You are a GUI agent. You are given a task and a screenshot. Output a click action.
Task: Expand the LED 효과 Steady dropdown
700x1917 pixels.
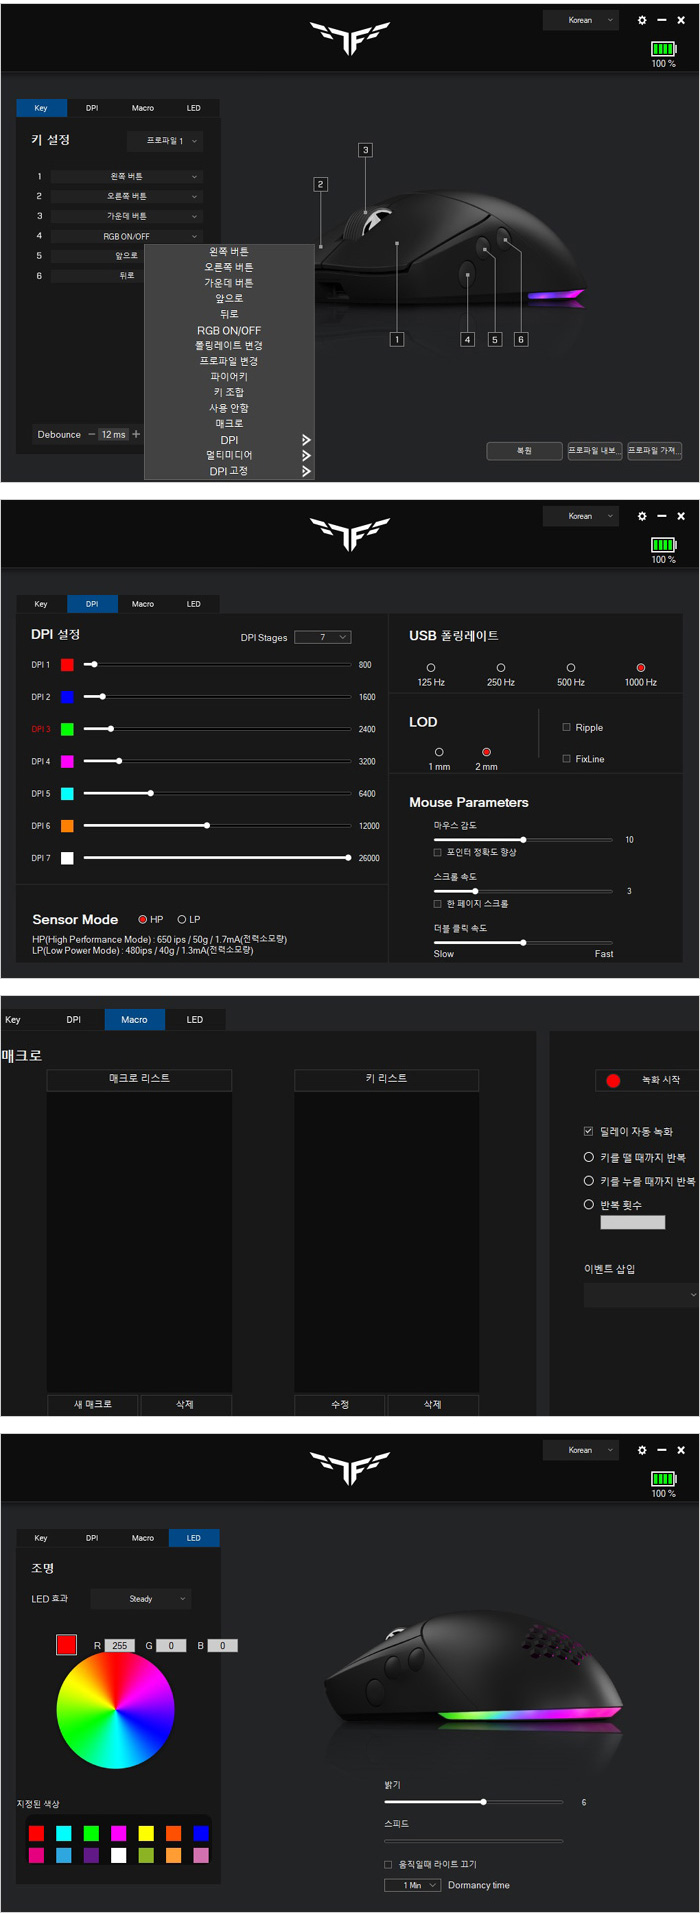[x=141, y=1599]
